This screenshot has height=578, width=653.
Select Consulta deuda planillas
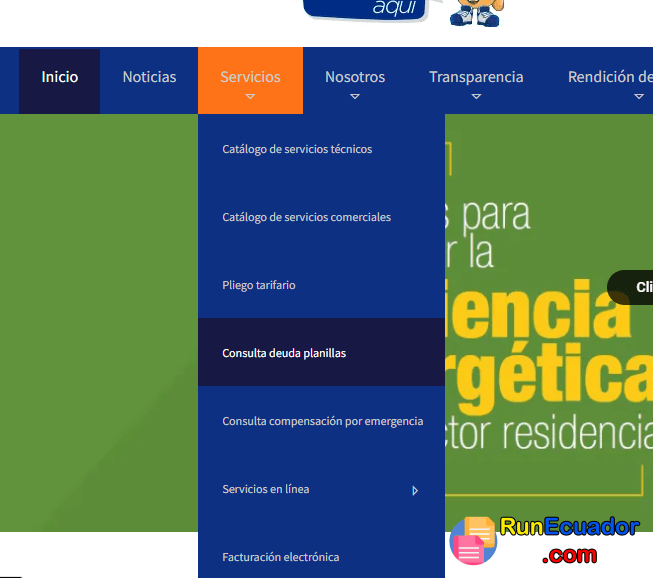click(322, 352)
